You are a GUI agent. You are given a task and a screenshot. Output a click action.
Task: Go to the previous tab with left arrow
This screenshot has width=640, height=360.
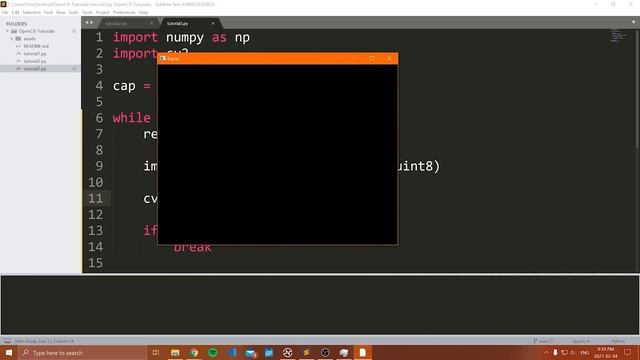point(87,23)
